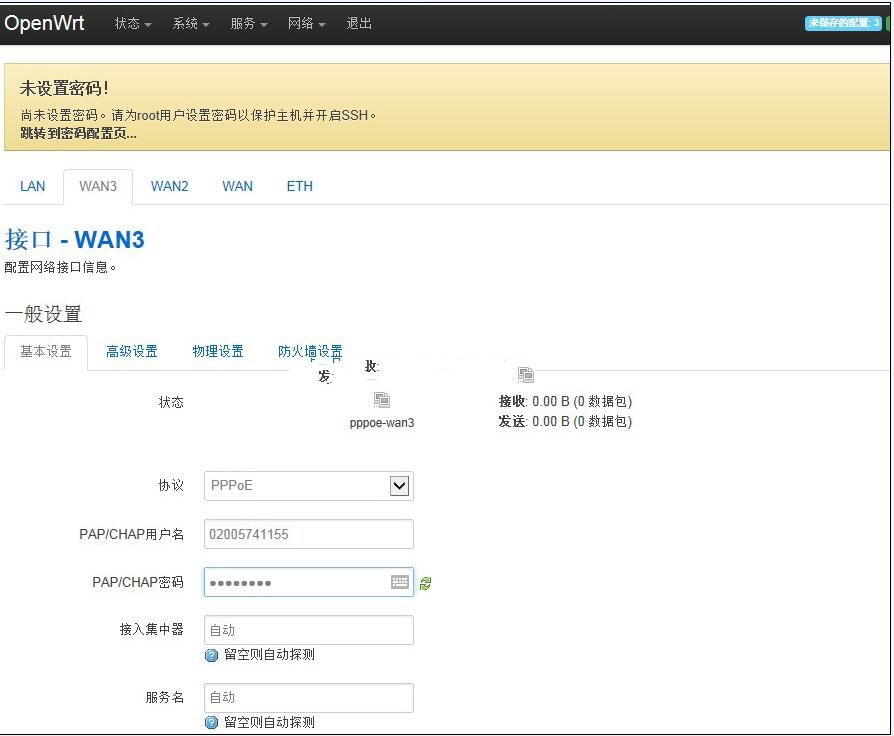Open the 服务 dropdown menu
This screenshot has height=736, width=894.
pyautogui.click(x=249, y=23)
